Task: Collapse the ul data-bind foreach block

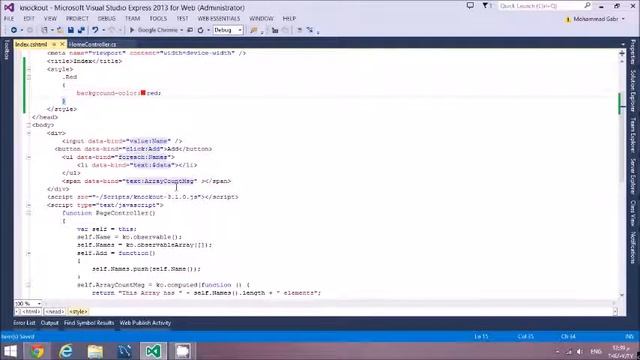Action: coord(29,157)
